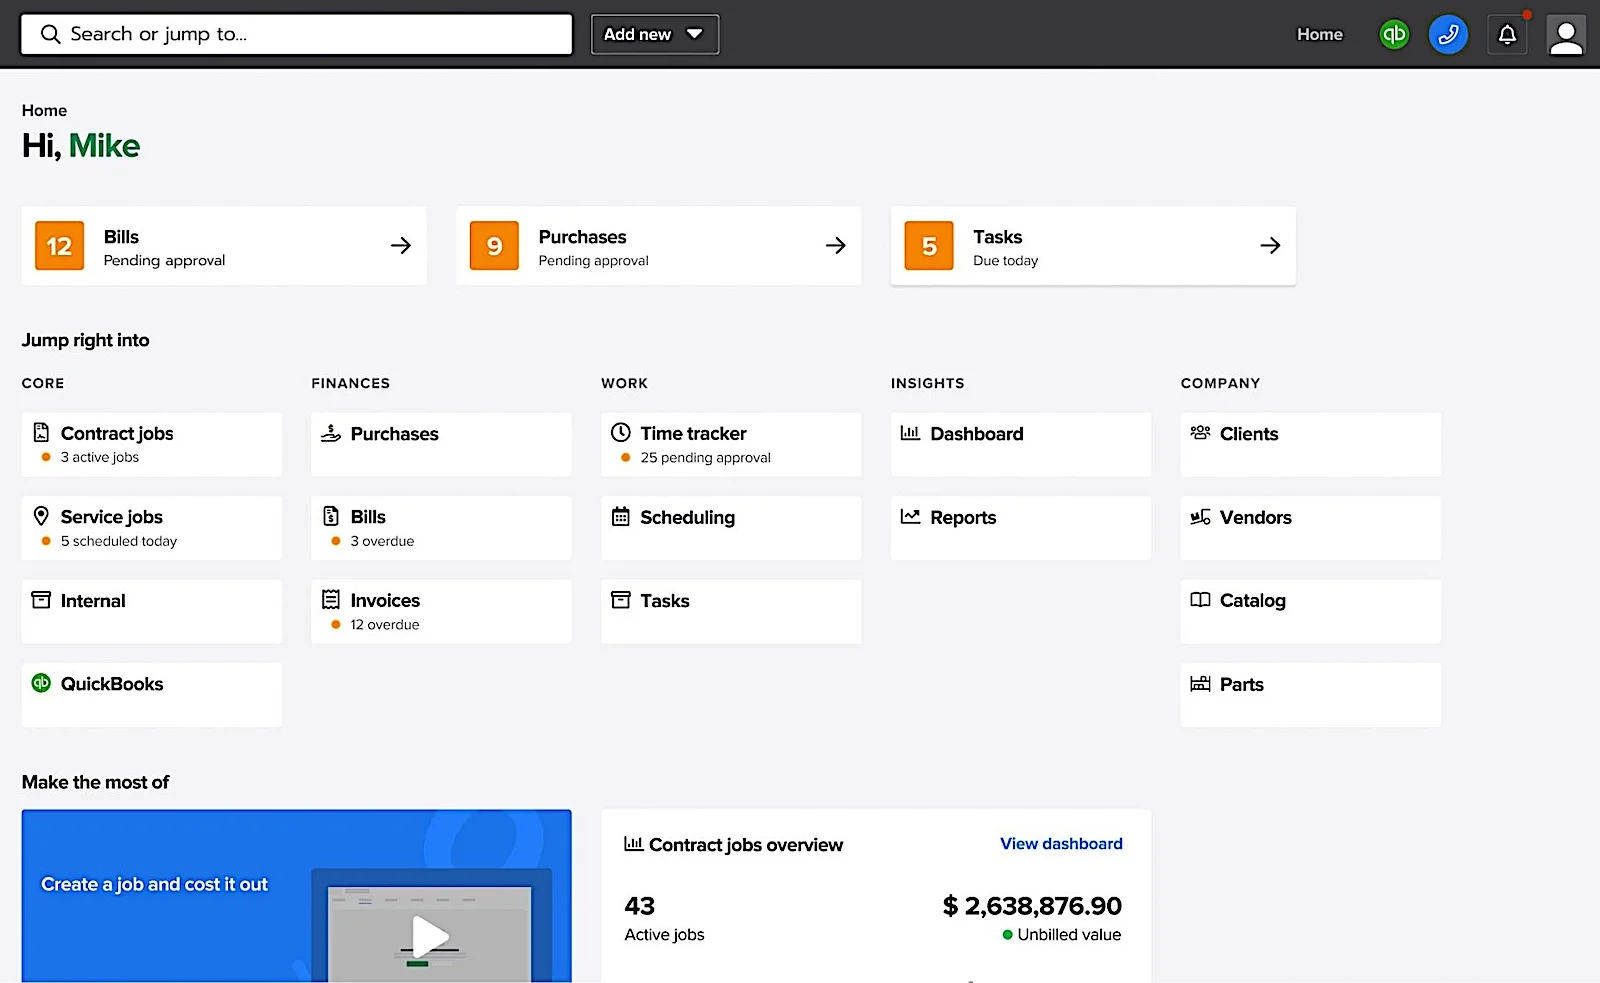Play the Create a job video
This screenshot has width=1600, height=983.
tap(430, 937)
